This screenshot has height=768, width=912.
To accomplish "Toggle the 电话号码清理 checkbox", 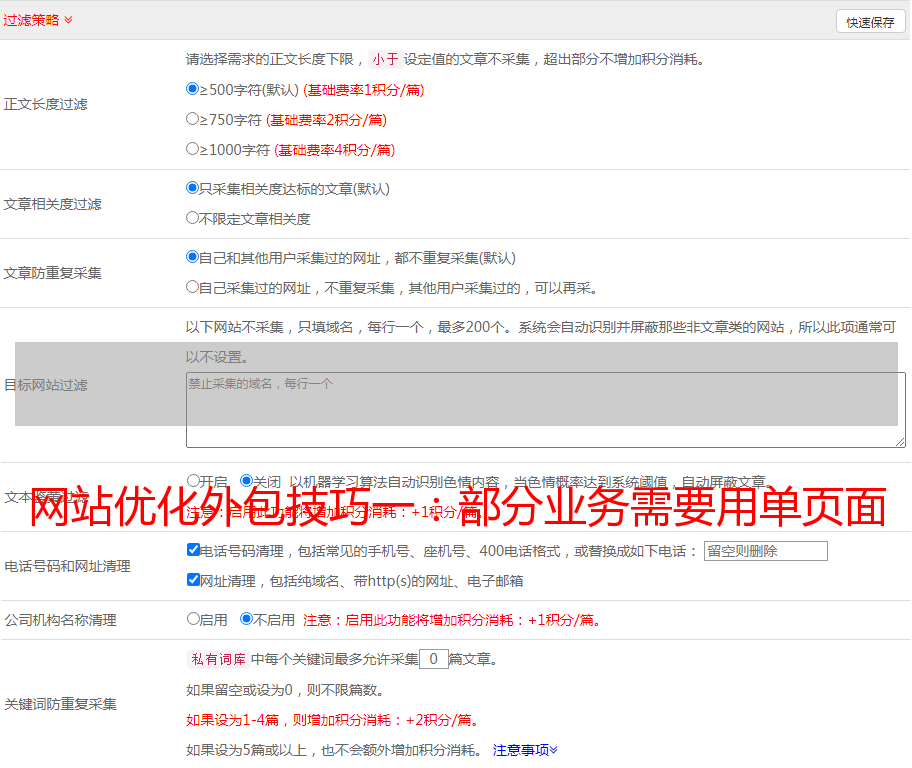I will pyautogui.click(x=194, y=550).
